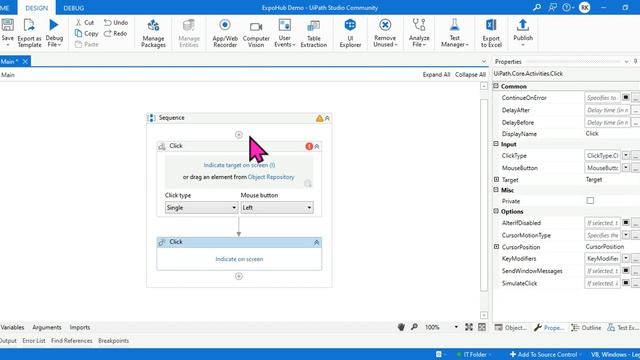The height and width of the screenshot is (360, 640).
Task: Click Export to Excel
Action: click(x=491, y=33)
